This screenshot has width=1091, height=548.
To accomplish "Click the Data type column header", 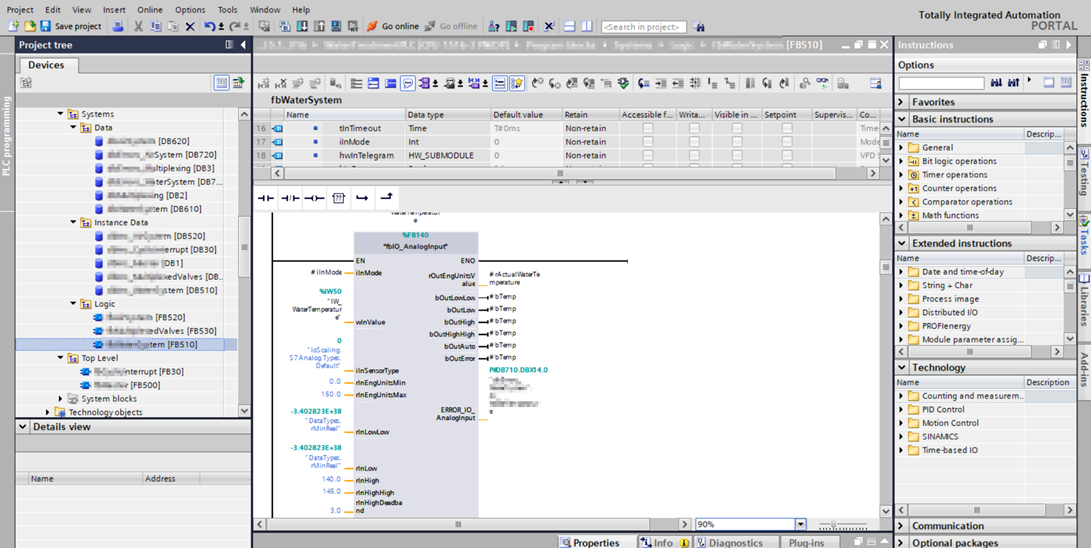I will pos(447,115).
